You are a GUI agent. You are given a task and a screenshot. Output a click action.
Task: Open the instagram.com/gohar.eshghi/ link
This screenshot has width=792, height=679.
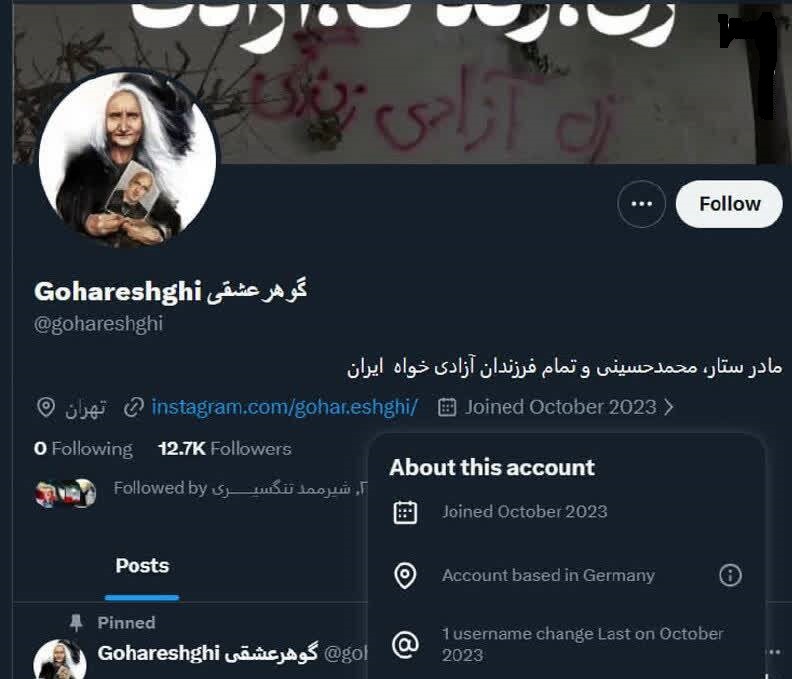[284, 407]
